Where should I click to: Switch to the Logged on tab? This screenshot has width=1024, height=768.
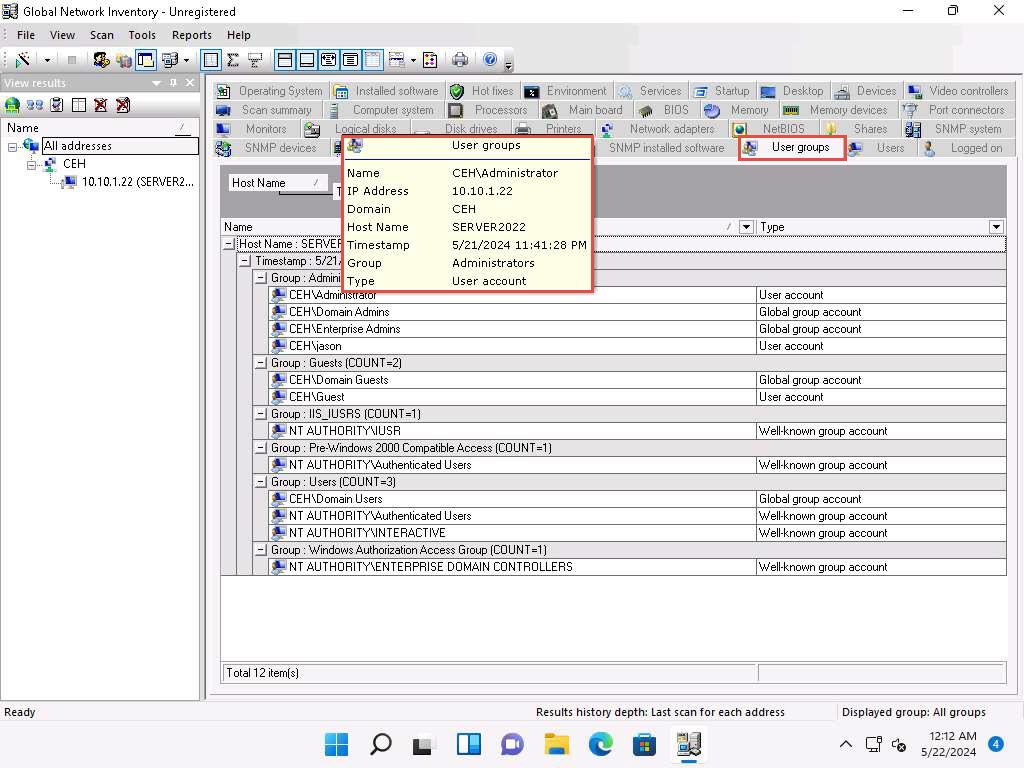click(975, 148)
